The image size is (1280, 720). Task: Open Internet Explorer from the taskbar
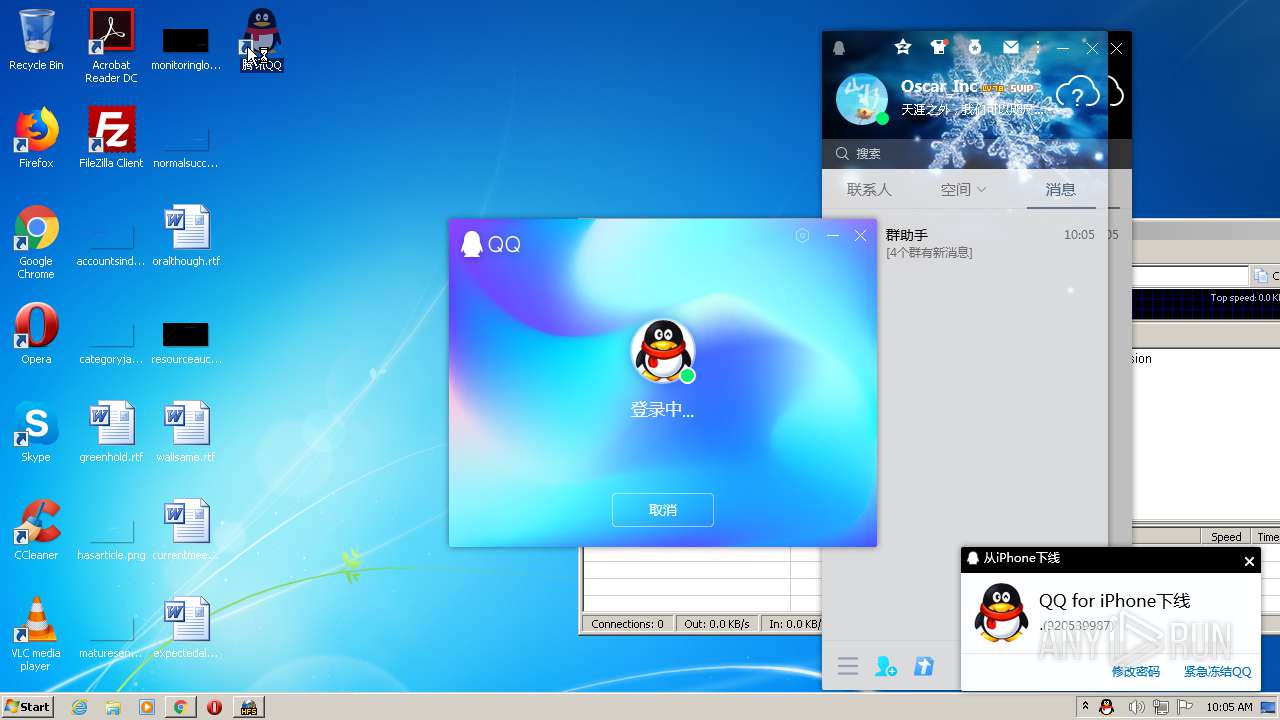(79, 707)
